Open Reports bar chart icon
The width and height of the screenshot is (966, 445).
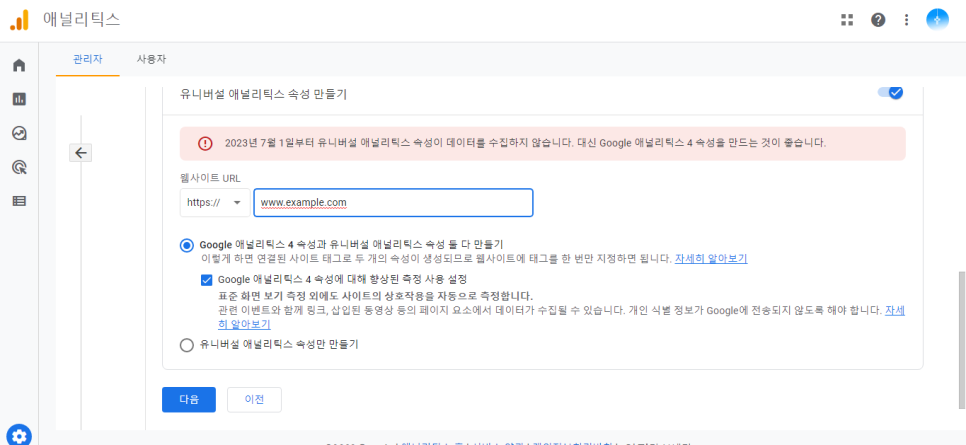(x=19, y=99)
